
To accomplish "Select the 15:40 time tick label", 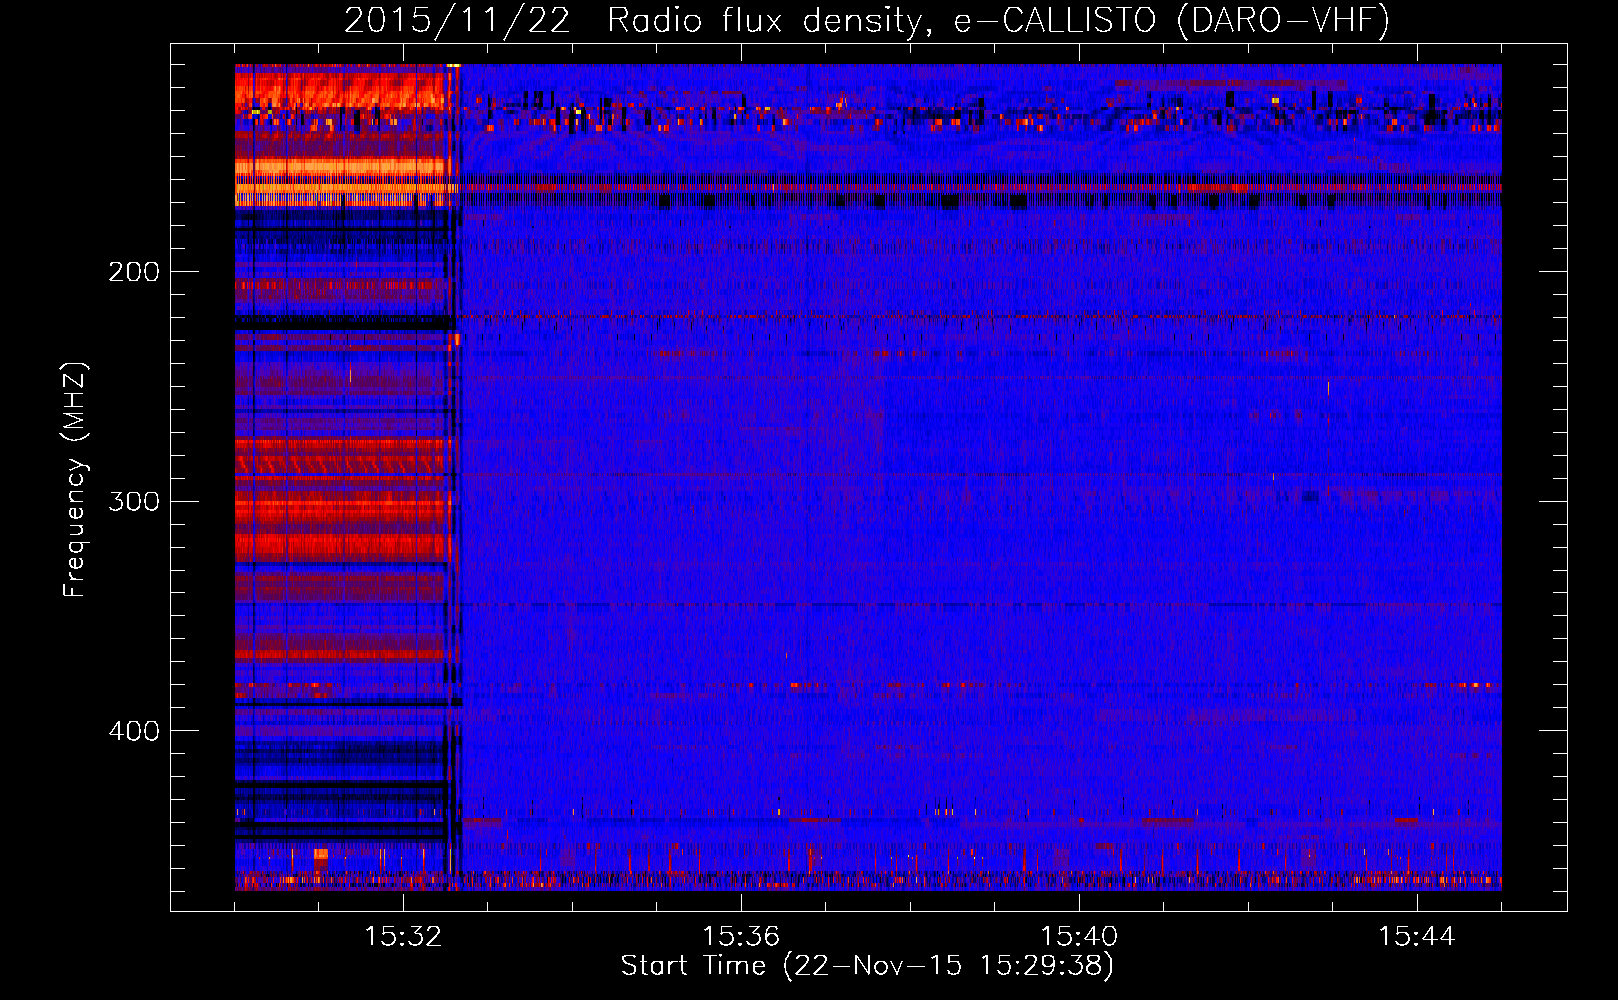I will pos(1079,937).
